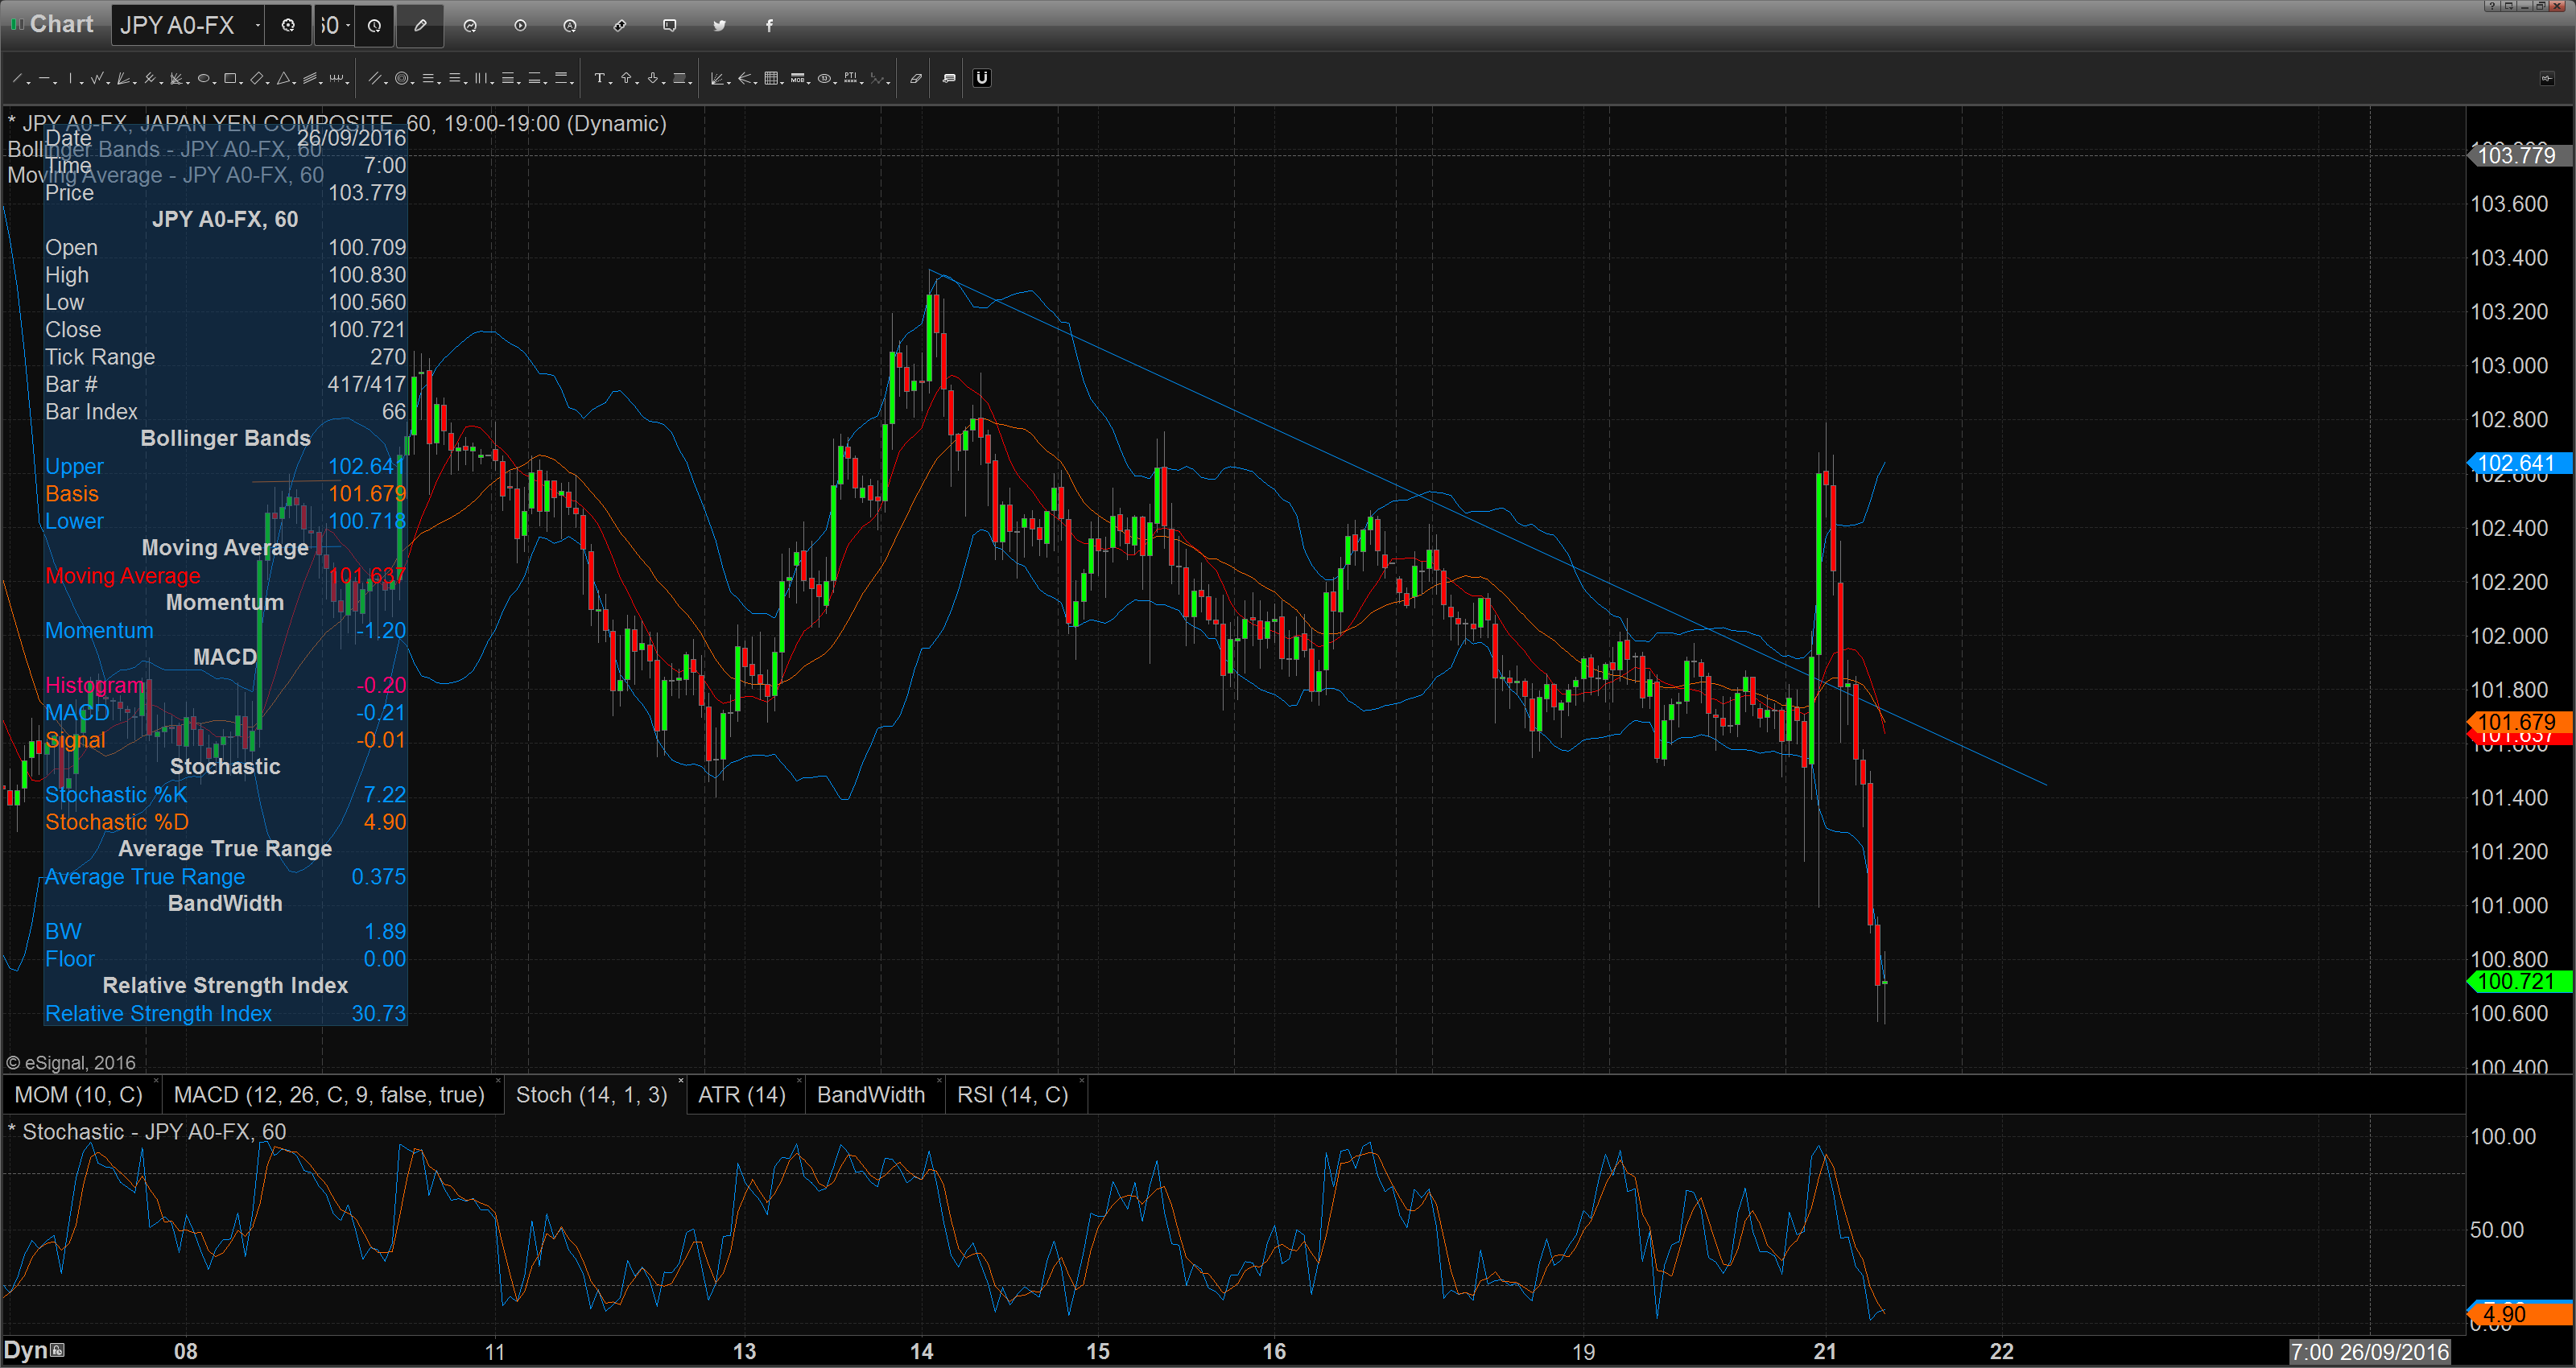Click the Bar # value 417/417
Image resolution: width=2576 pixels, height=1368 pixels.
(366, 384)
